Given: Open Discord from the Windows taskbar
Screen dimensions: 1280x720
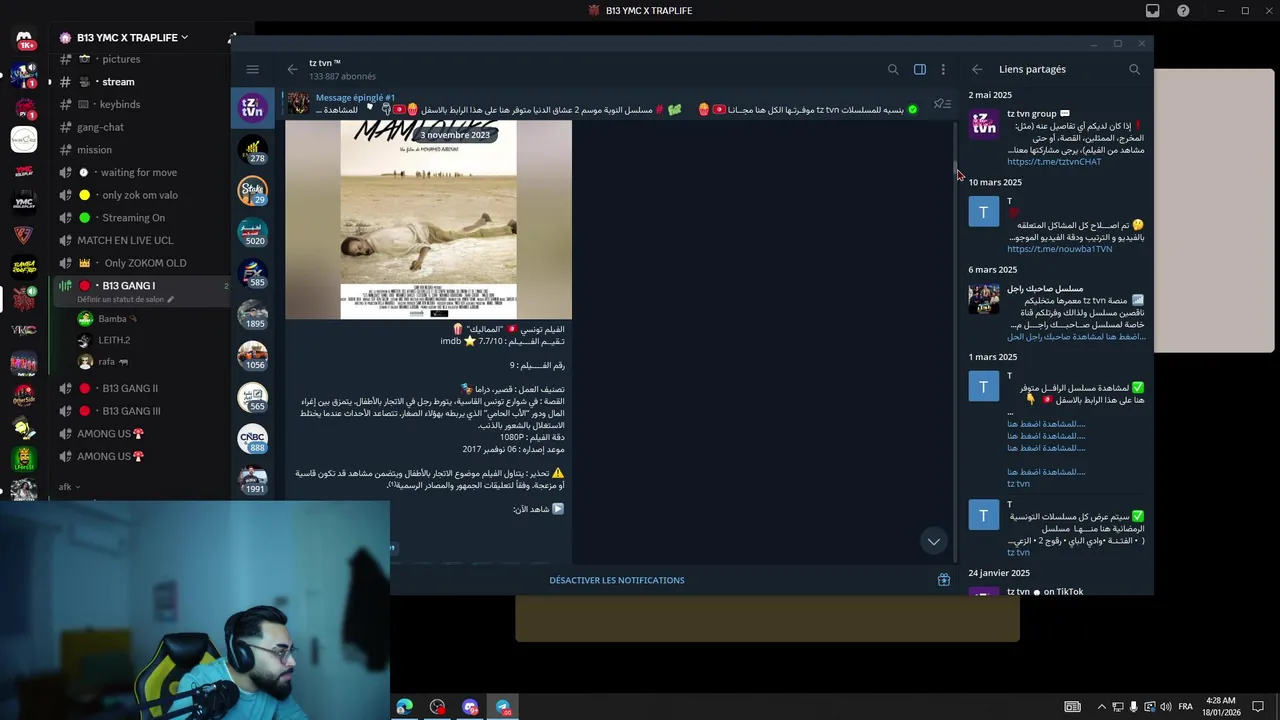Looking at the screenshot, I should coord(470,707).
